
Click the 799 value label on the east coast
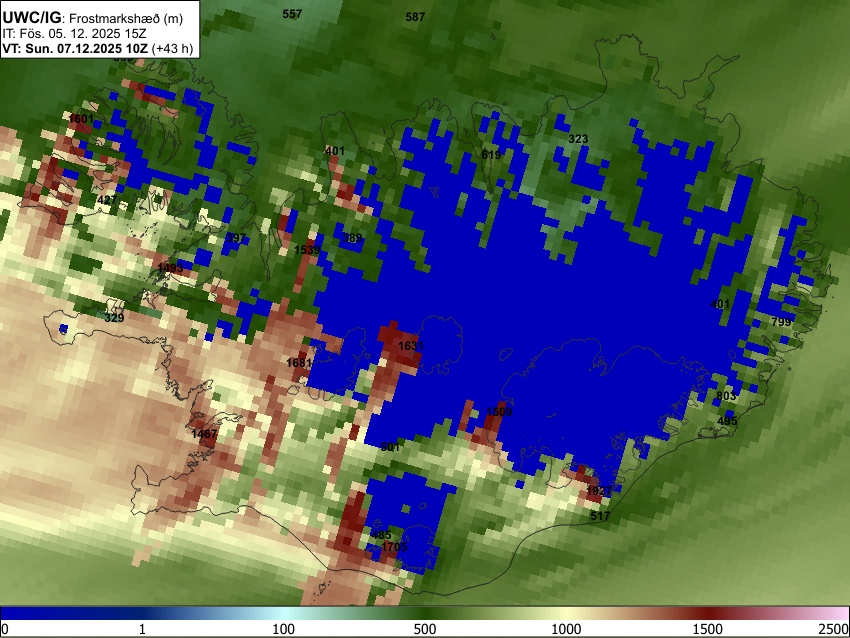point(781,322)
